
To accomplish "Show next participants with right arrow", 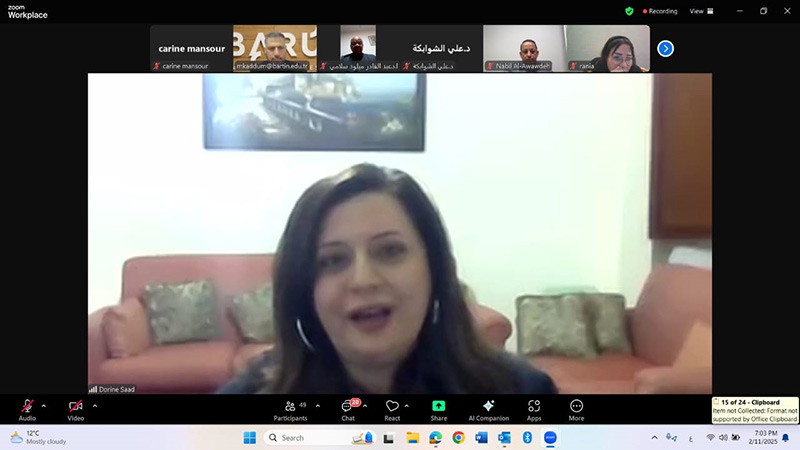I will [x=665, y=48].
